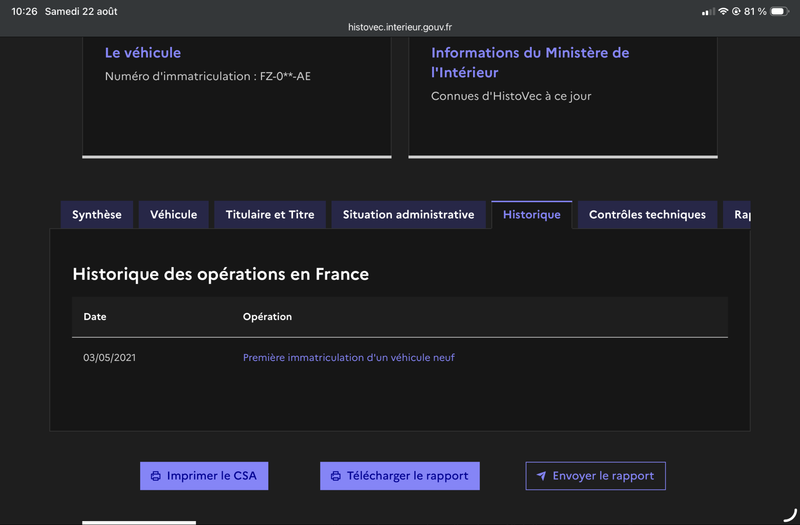
Task: Select the Historique tab
Action: [532, 215]
